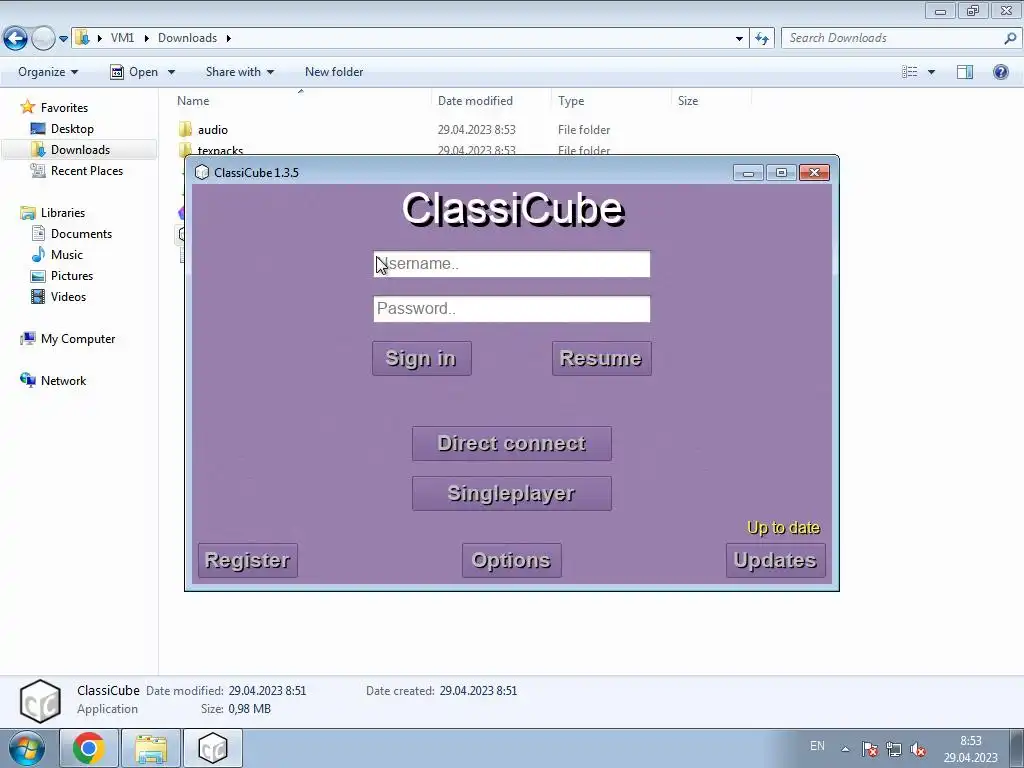Expand the address bar history dropdown
Image resolution: width=1024 pixels, height=768 pixels.
[x=739, y=39]
